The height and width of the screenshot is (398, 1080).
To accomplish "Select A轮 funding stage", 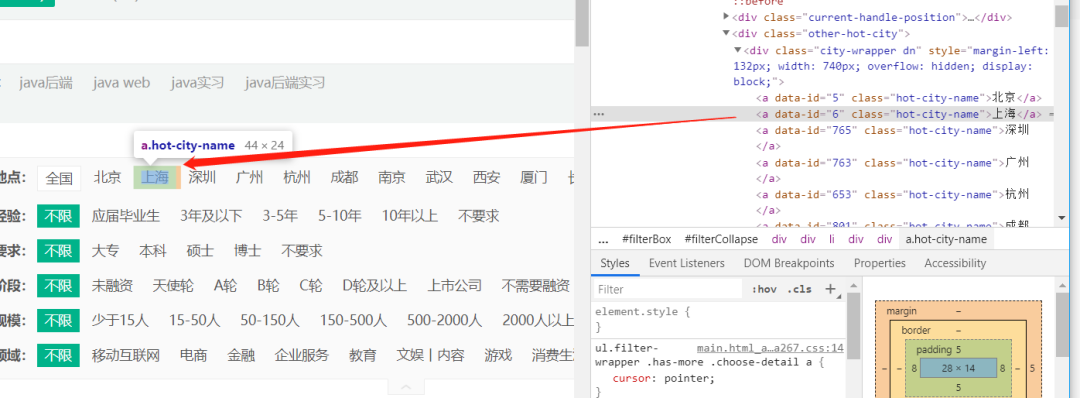I will click(225, 286).
